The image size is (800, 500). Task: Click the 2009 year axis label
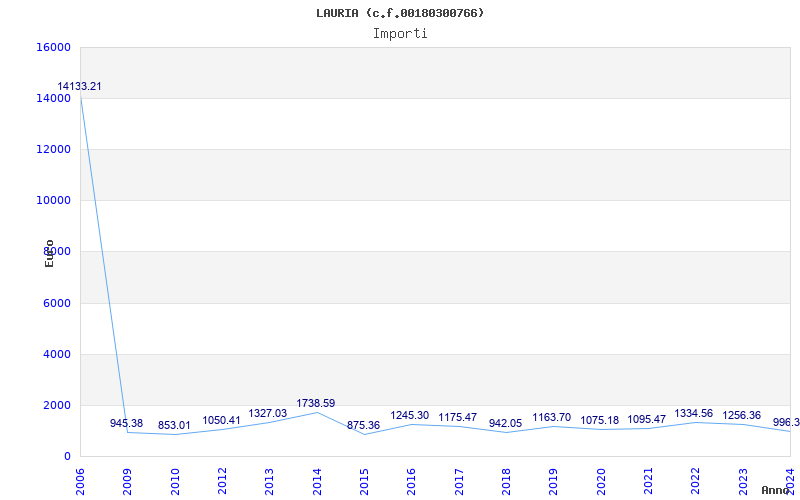point(128,481)
